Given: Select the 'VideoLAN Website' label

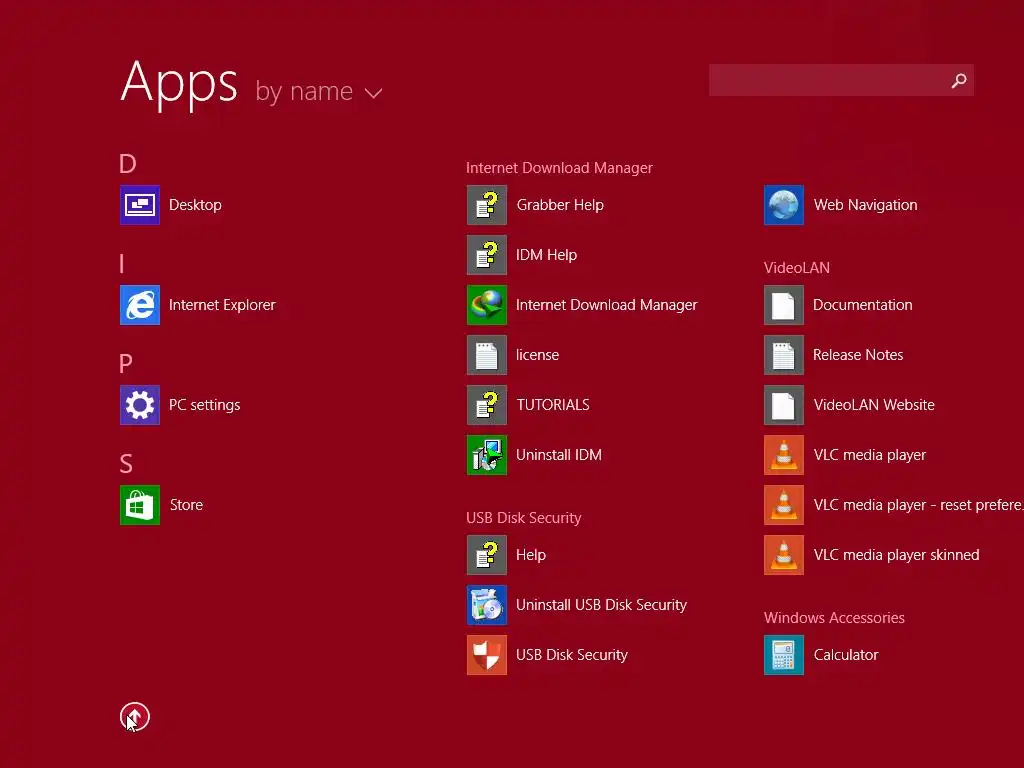Looking at the screenshot, I should click(874, 405).
